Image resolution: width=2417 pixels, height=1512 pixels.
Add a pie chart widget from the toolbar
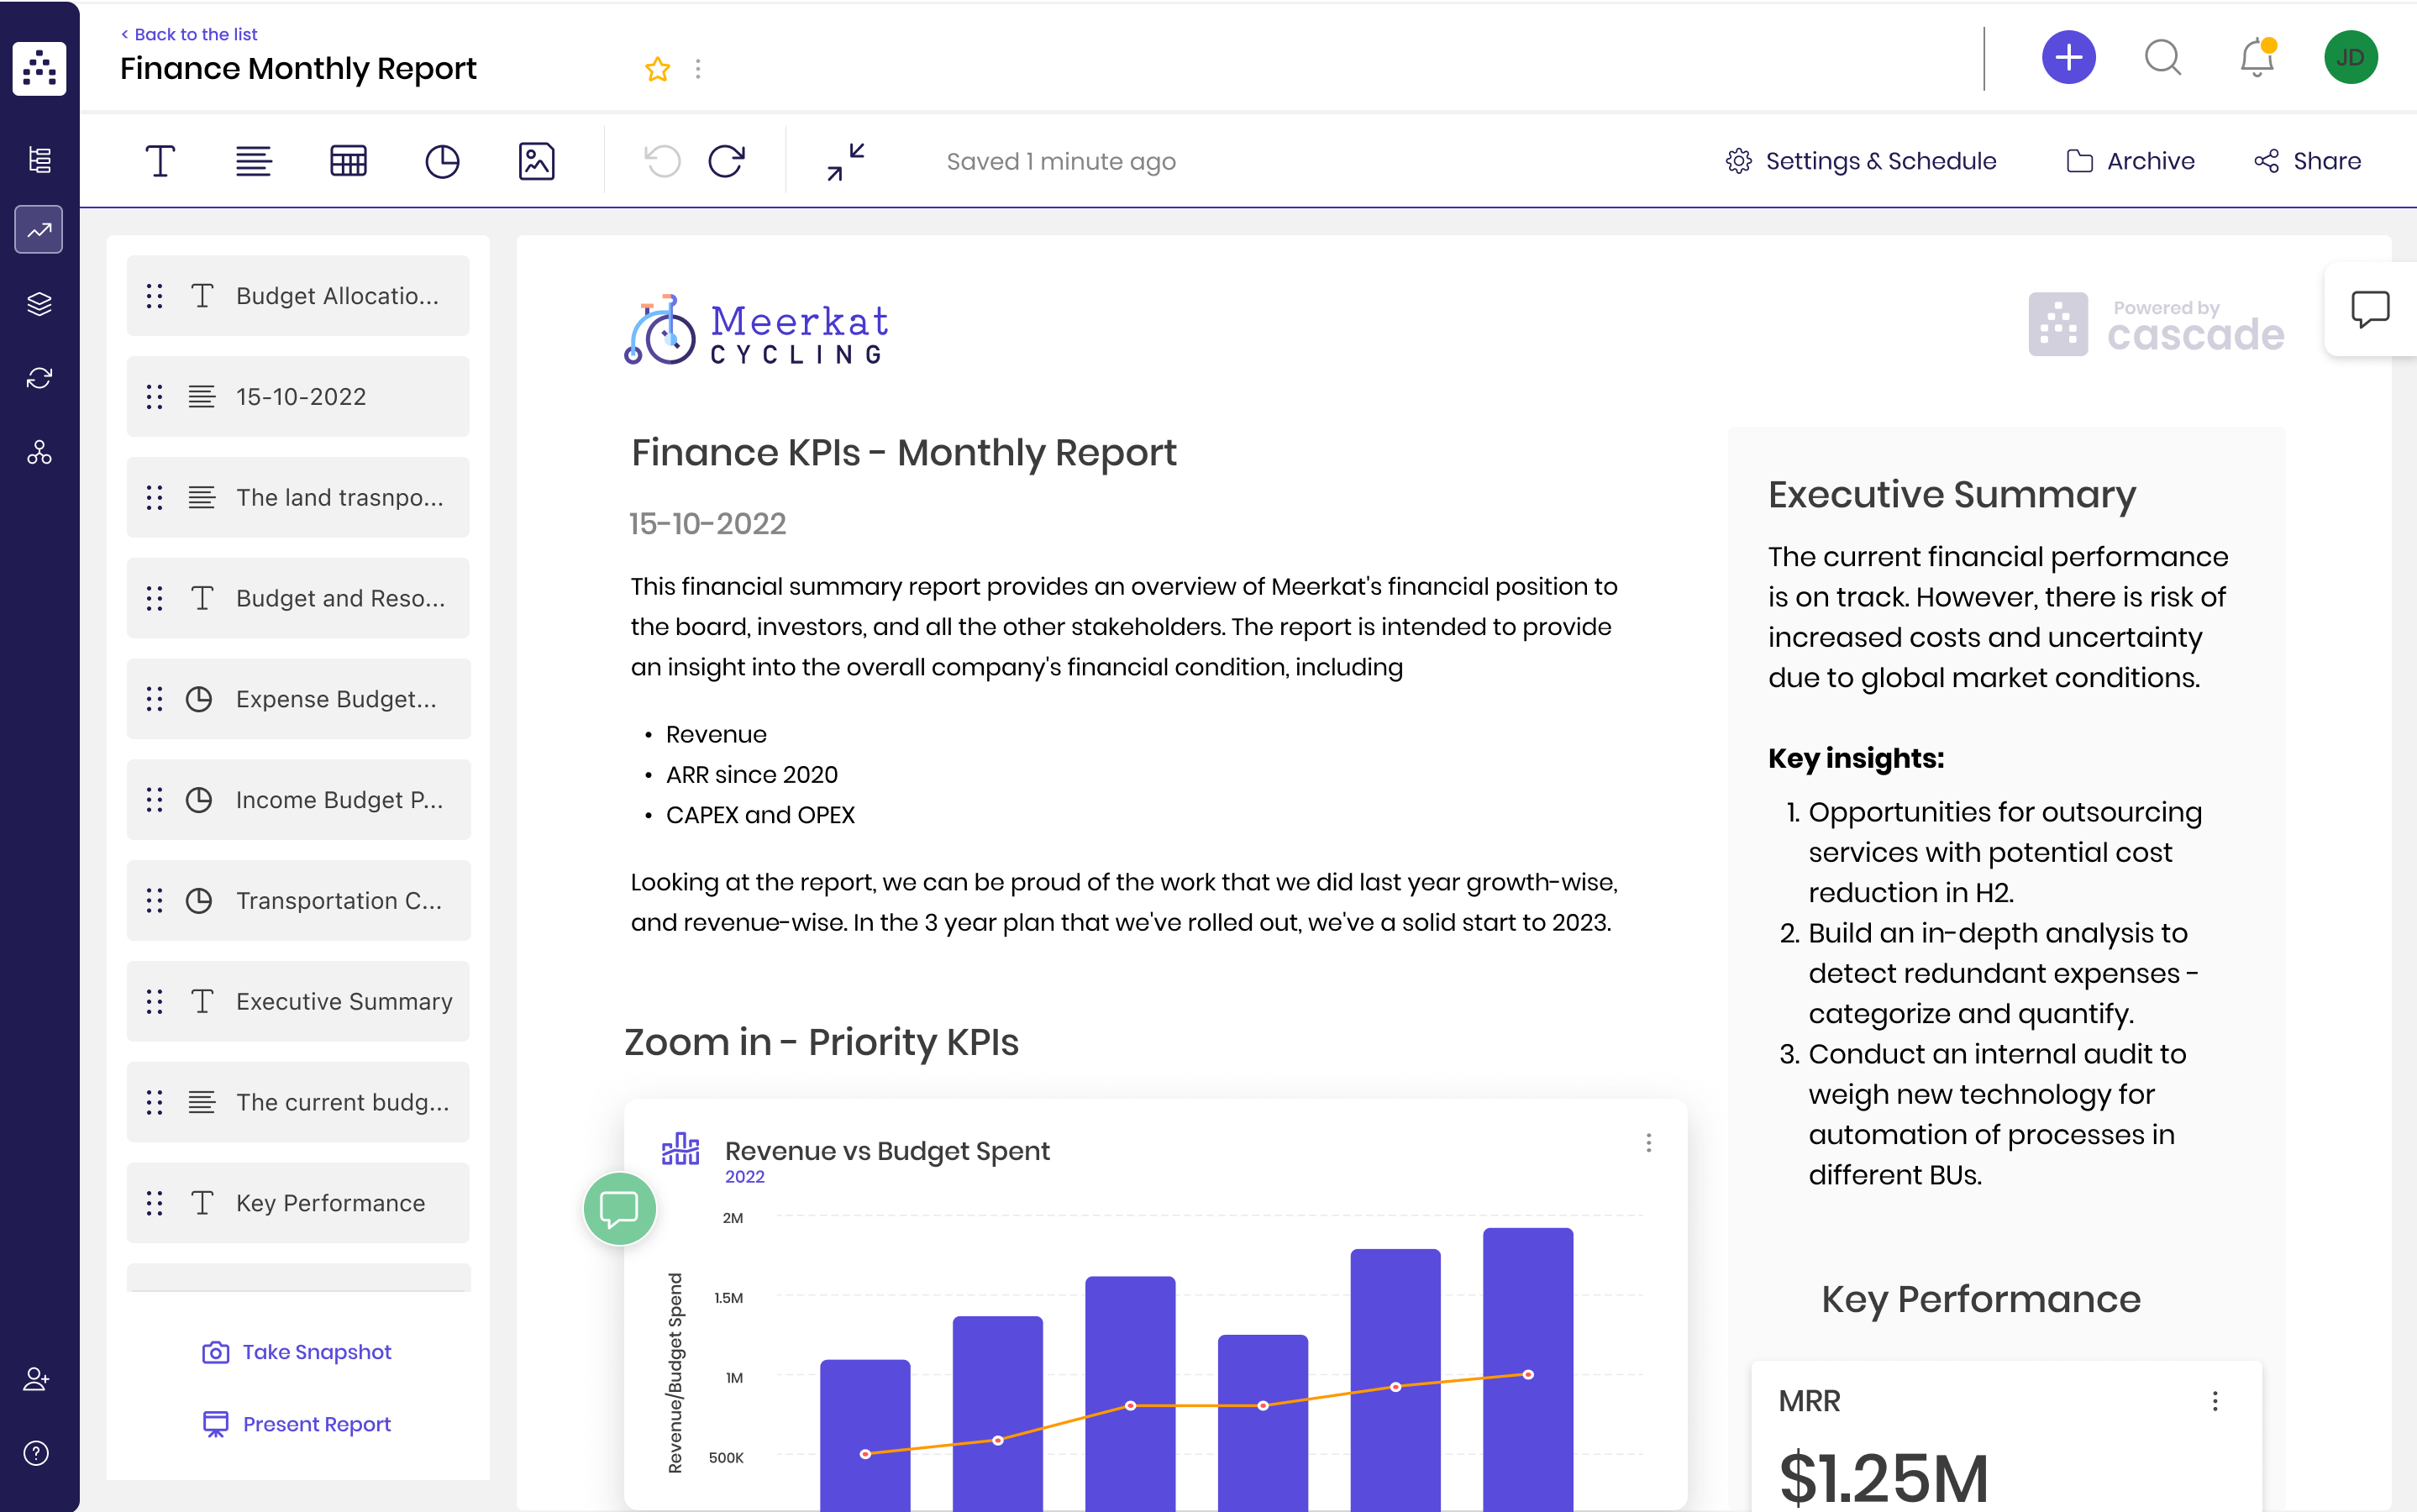click(x=442, y=161)
